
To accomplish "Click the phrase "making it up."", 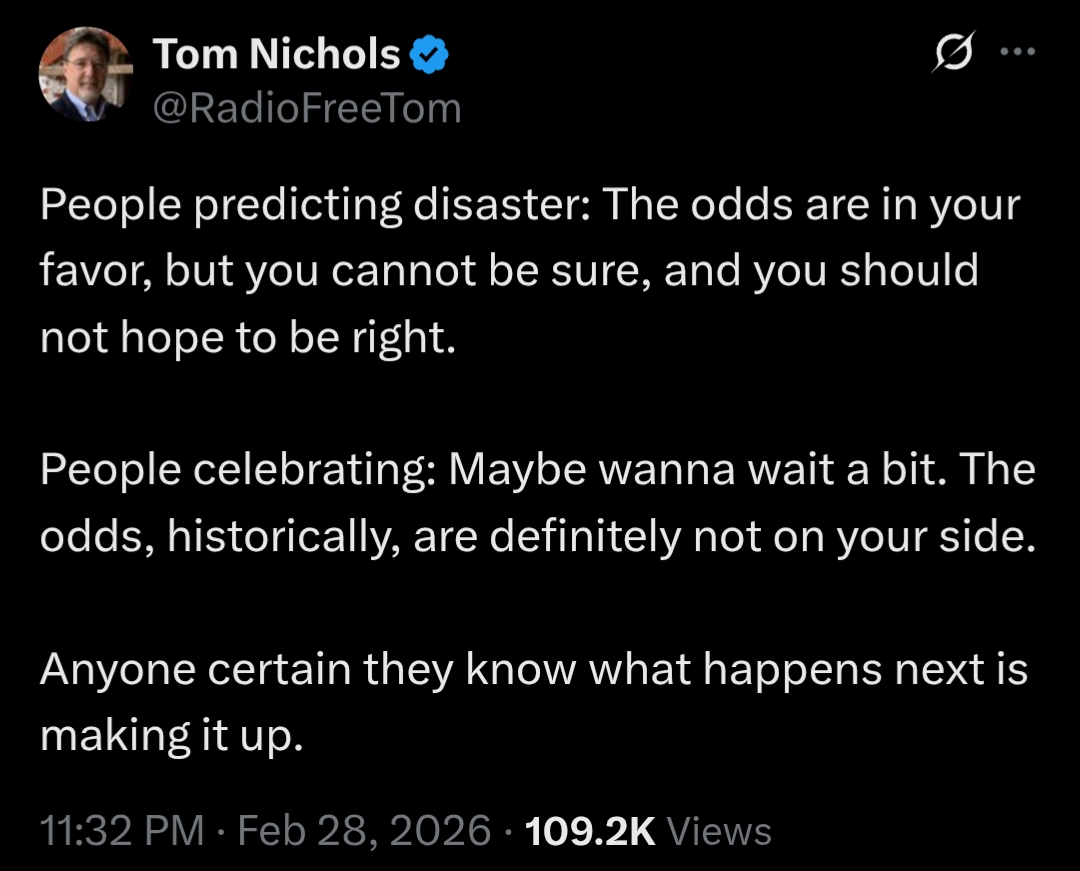I will (x=170, y=735).
